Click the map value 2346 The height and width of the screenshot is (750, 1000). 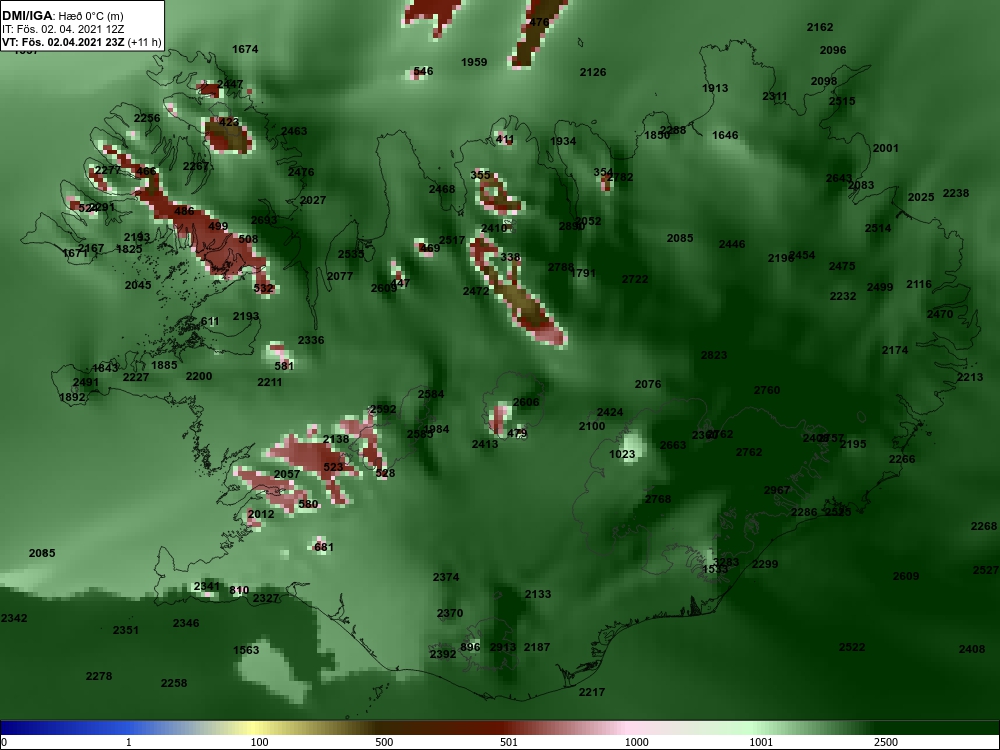point(186,623)
